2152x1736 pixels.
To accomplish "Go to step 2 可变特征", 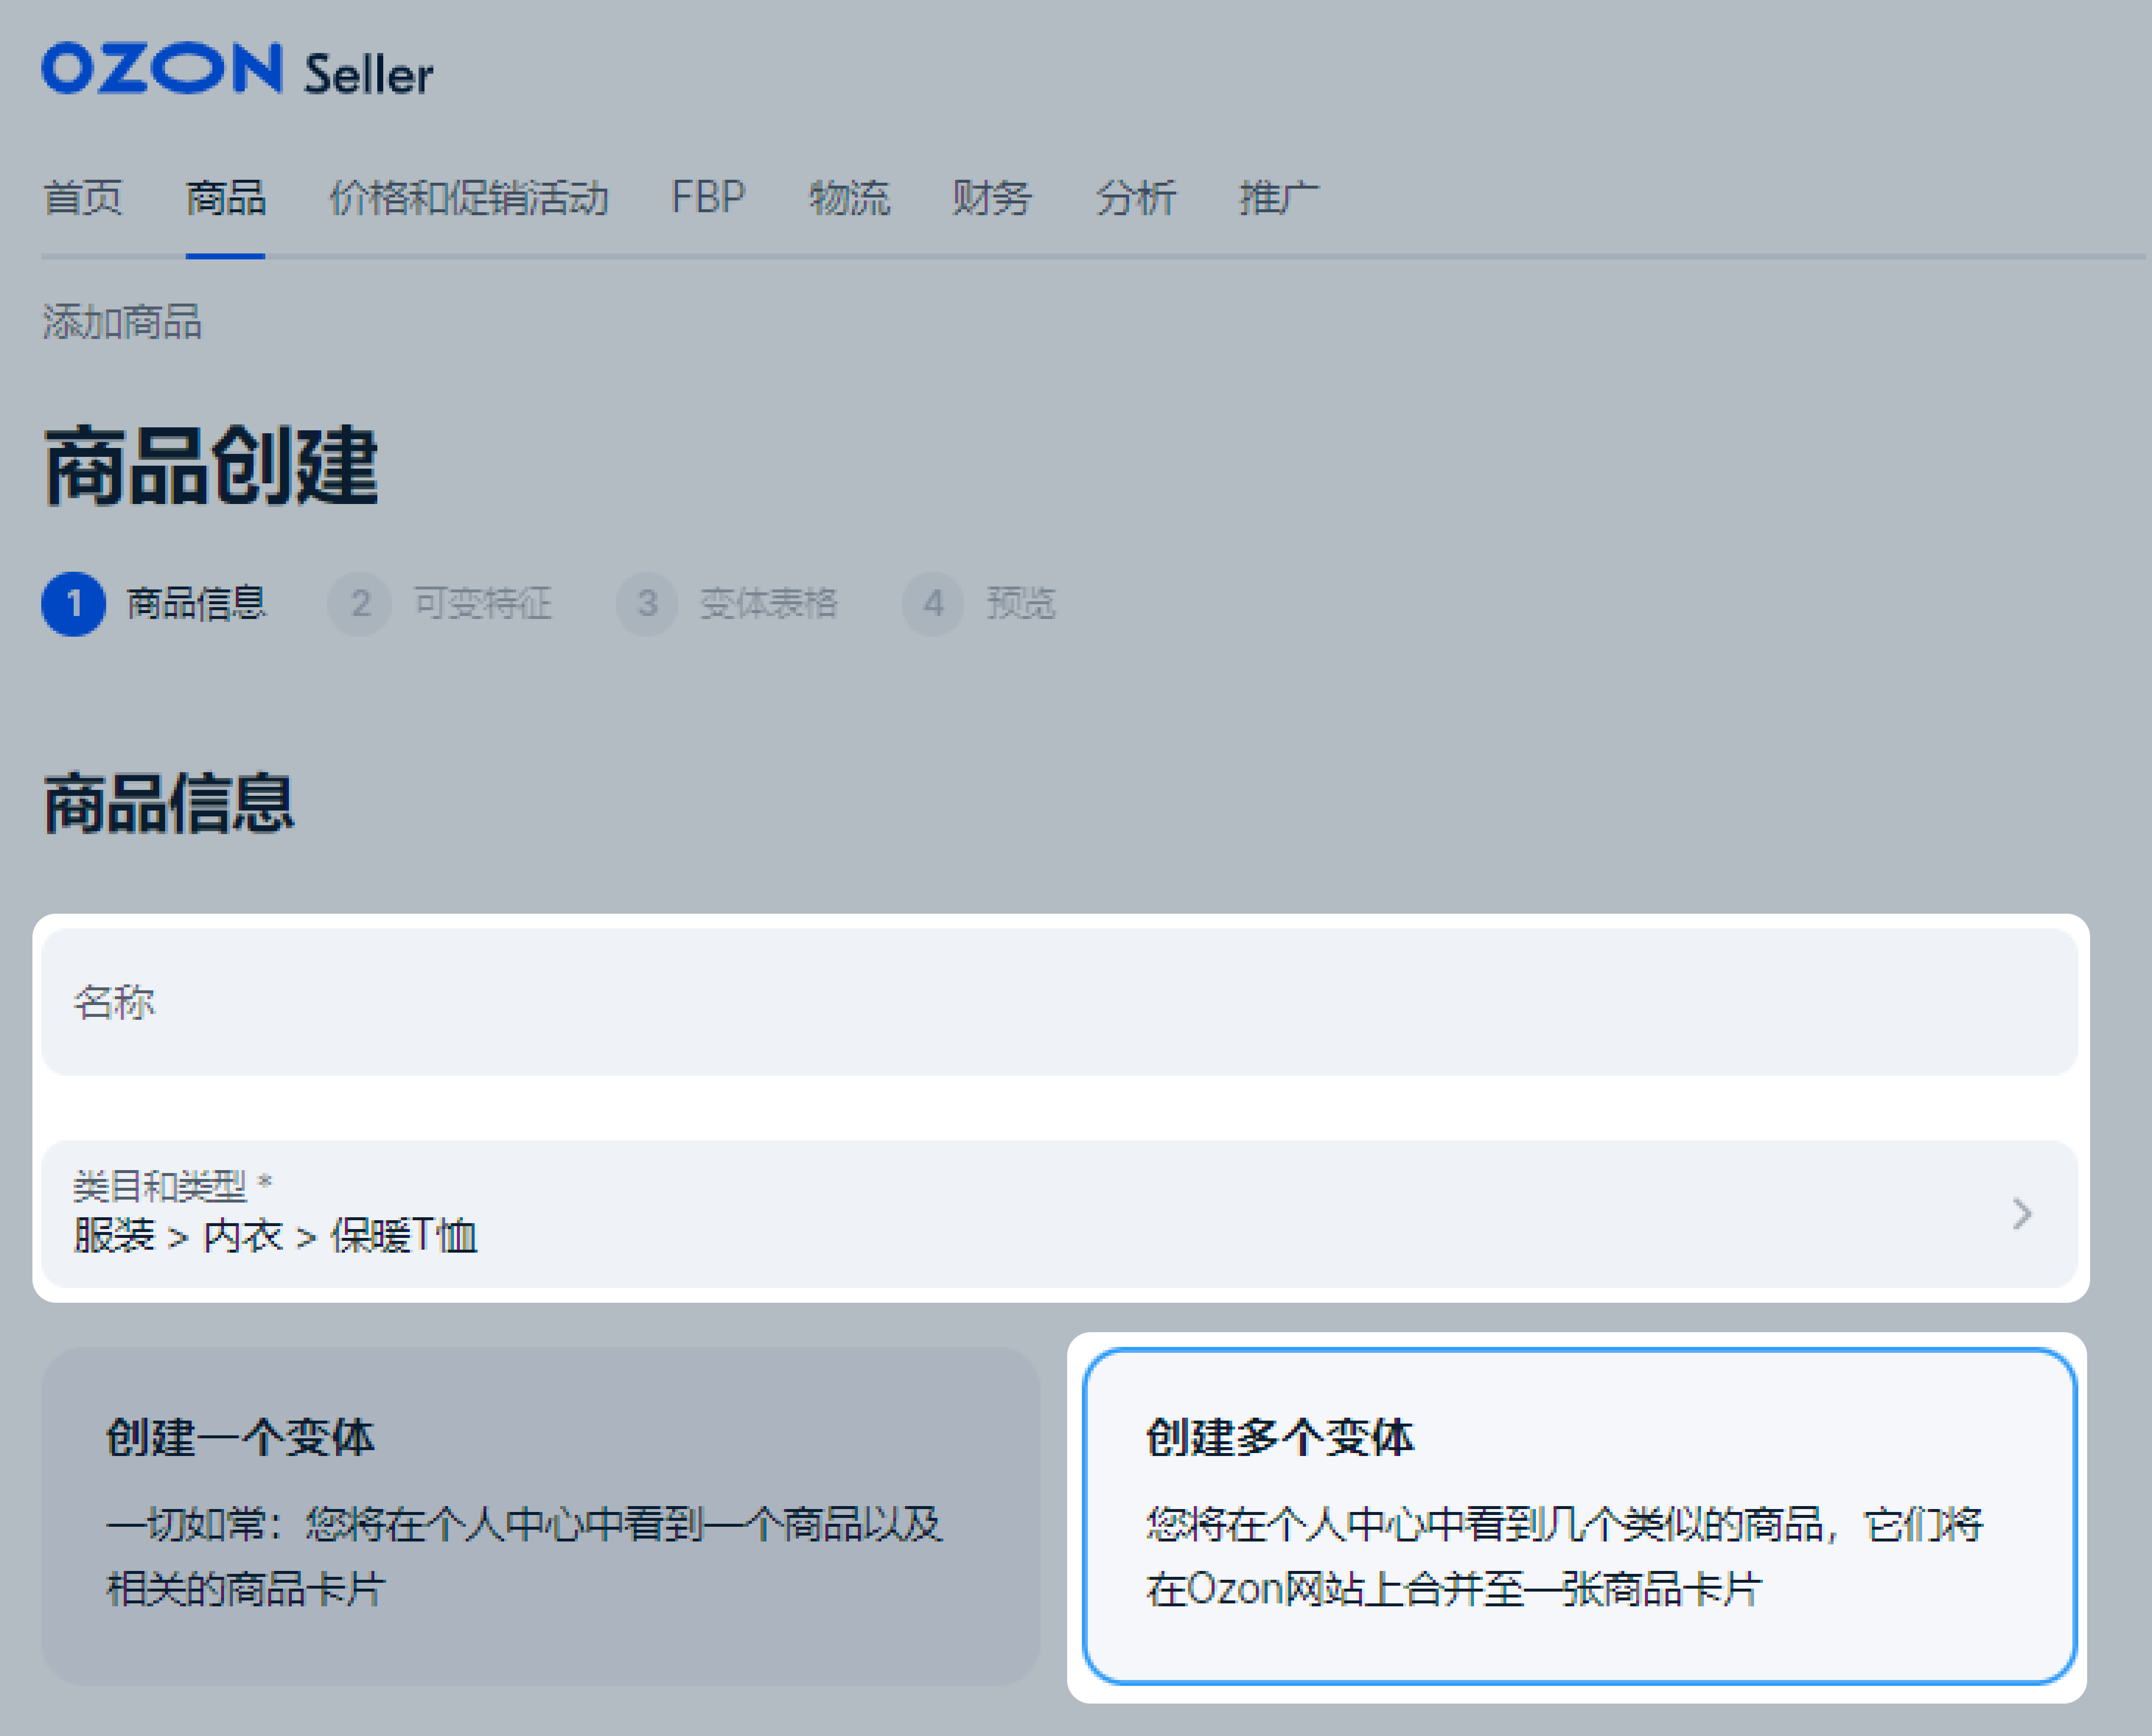I will [440, 604].
